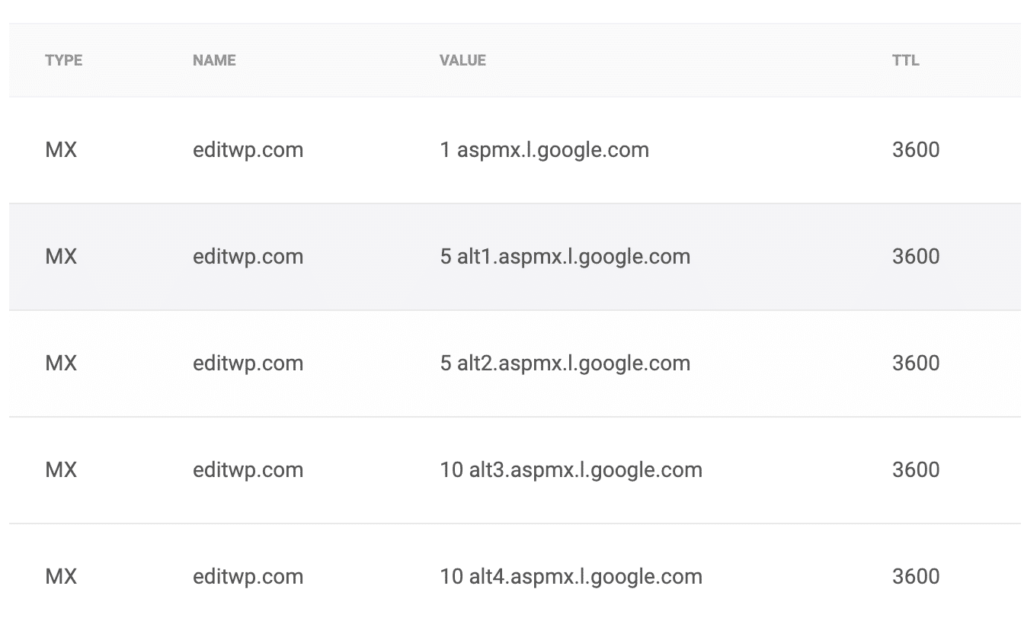Click MX type in the priority 1 aspmx row

(61, 150)
